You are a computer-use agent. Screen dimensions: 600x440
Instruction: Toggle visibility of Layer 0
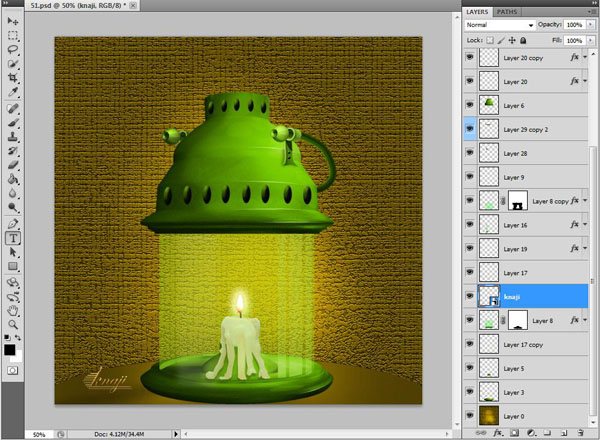click(x=470, y=415)
